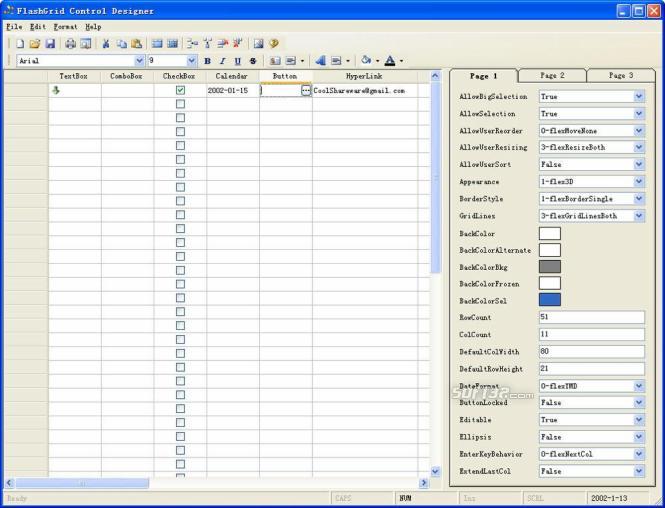The height and width of the screenshot is (508, 665).
Task: Select the 2002-01-15 calendar cell
Action: (233, 90)
